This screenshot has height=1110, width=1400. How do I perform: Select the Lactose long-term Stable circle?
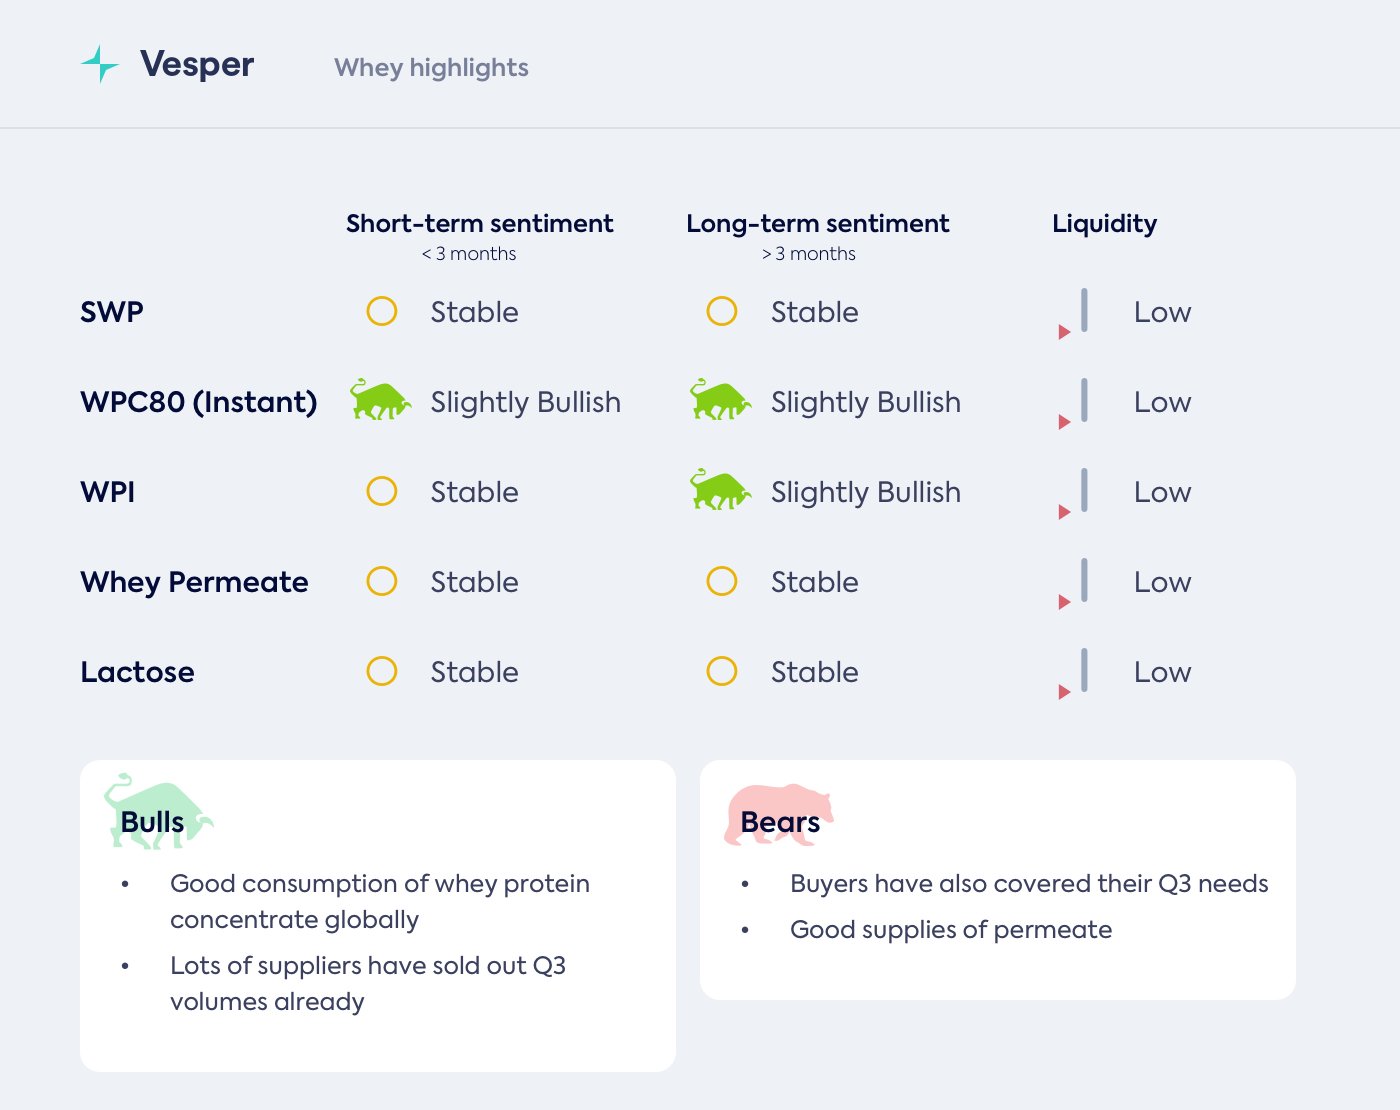tap(722, 671)
